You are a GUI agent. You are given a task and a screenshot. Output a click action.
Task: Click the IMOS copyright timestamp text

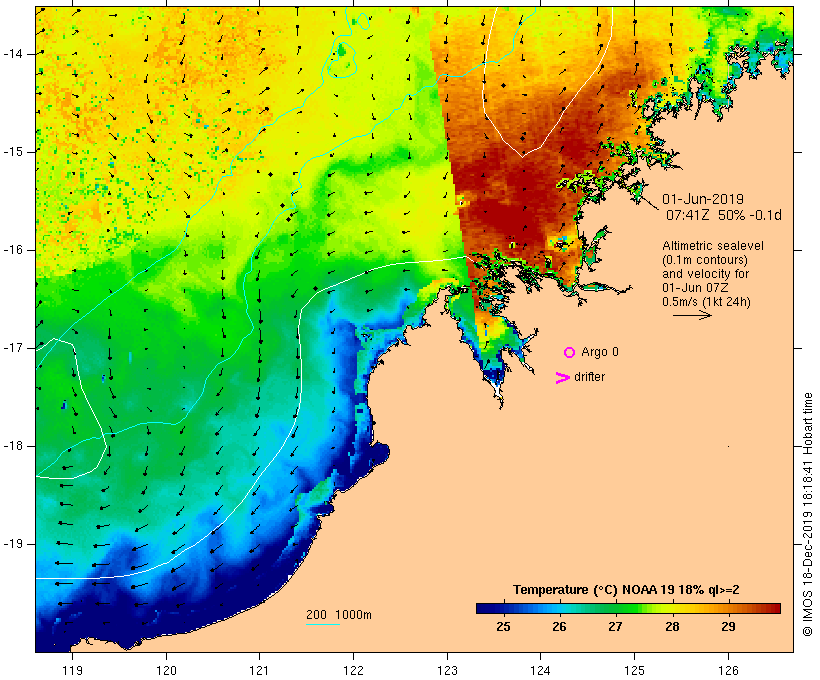point(807,514)
